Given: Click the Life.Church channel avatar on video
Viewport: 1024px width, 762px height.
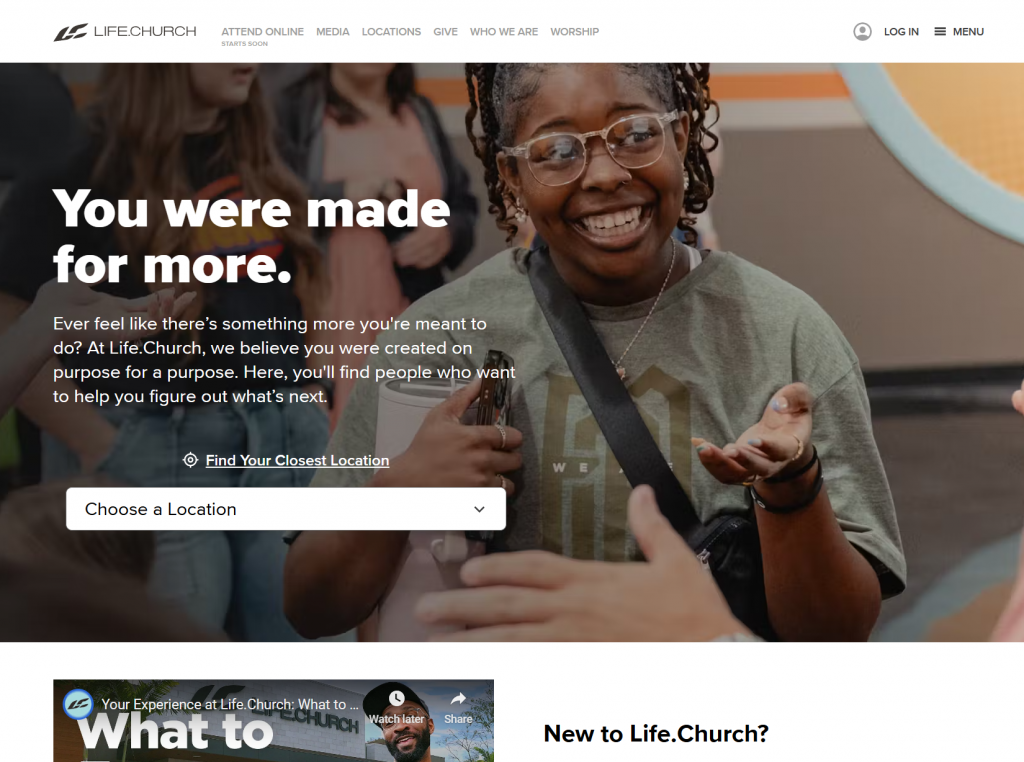Looking at the screenshot, I should (78, 705).
